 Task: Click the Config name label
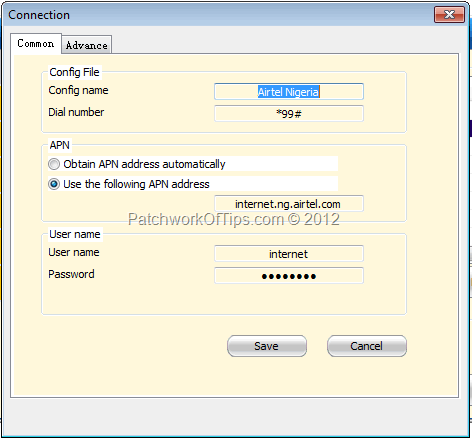click(78, 90)
